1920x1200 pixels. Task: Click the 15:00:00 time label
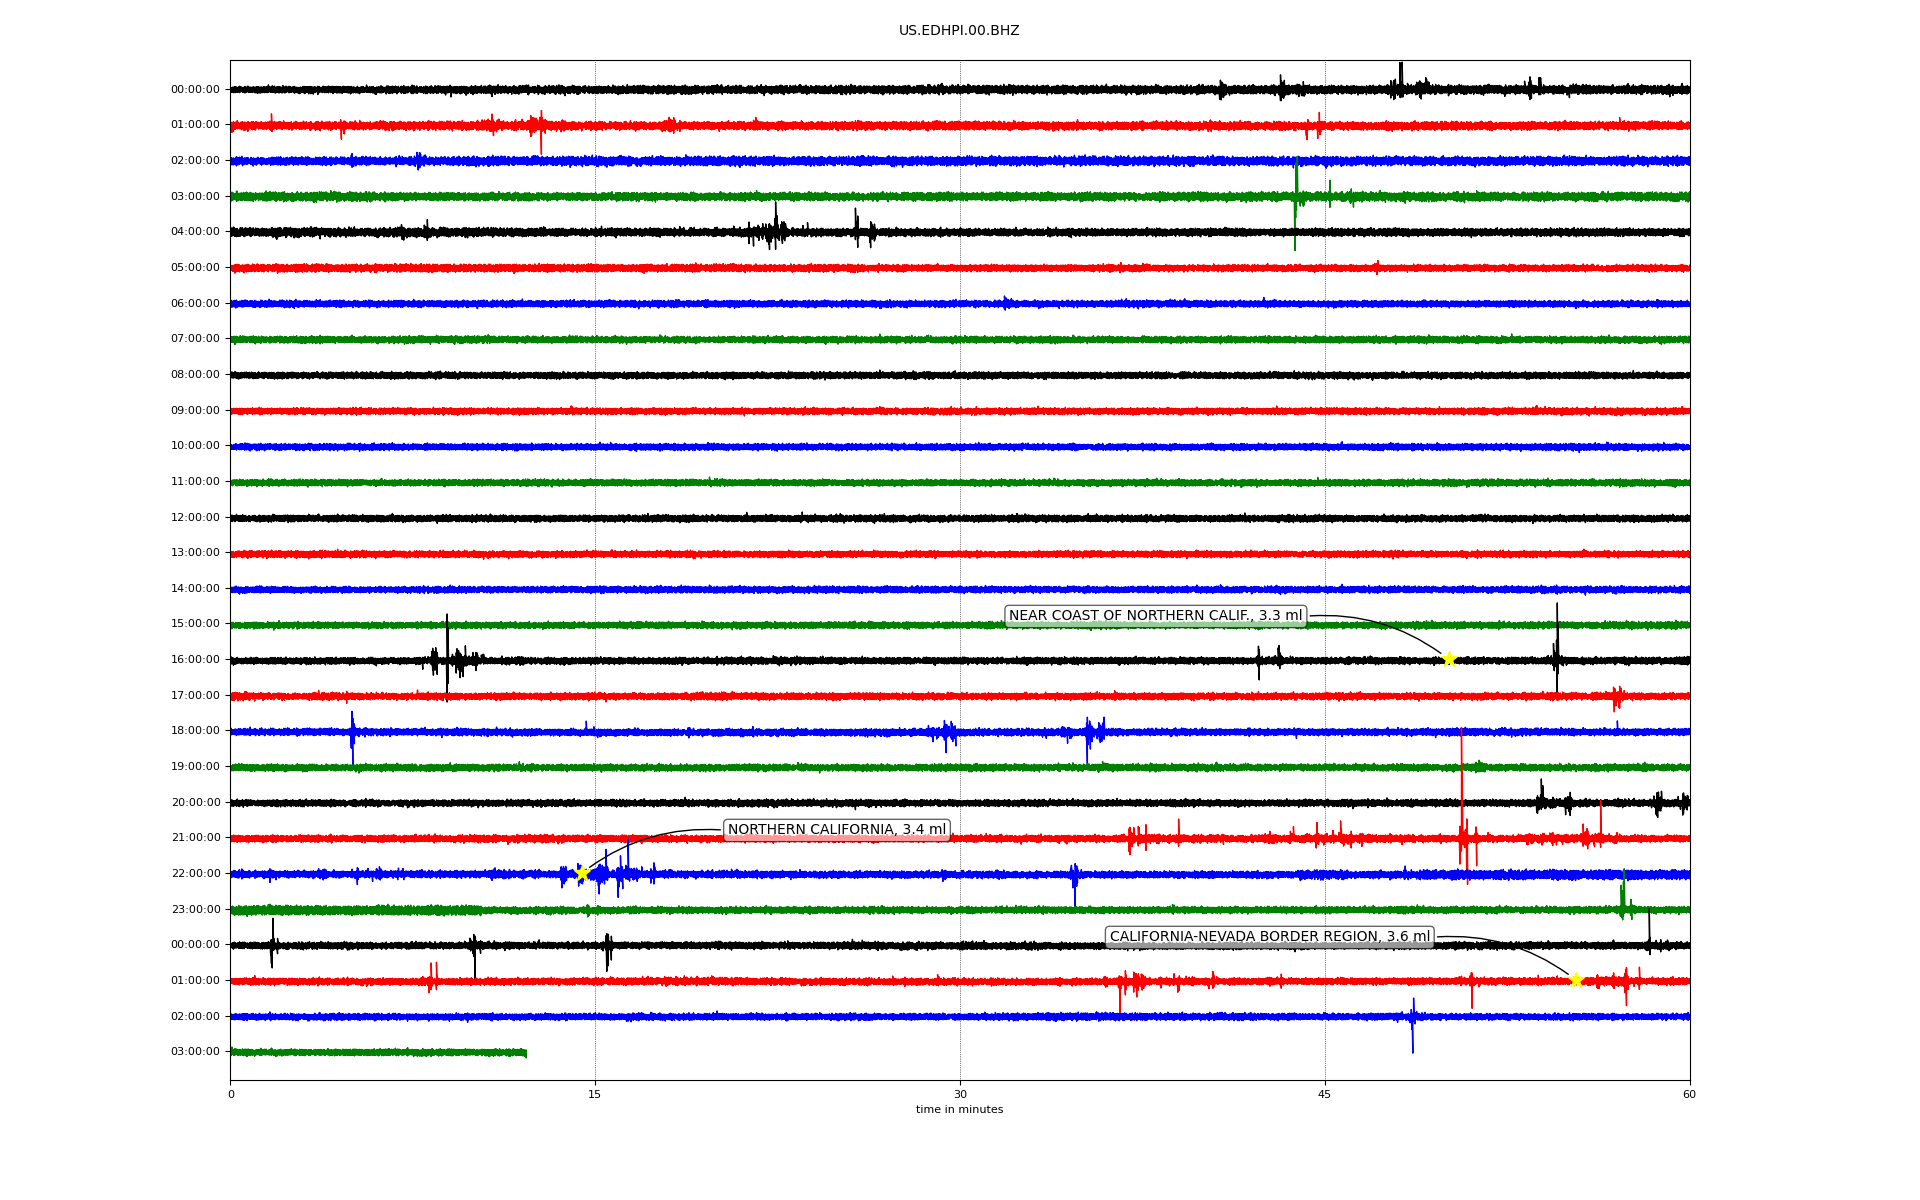[195, 624]
